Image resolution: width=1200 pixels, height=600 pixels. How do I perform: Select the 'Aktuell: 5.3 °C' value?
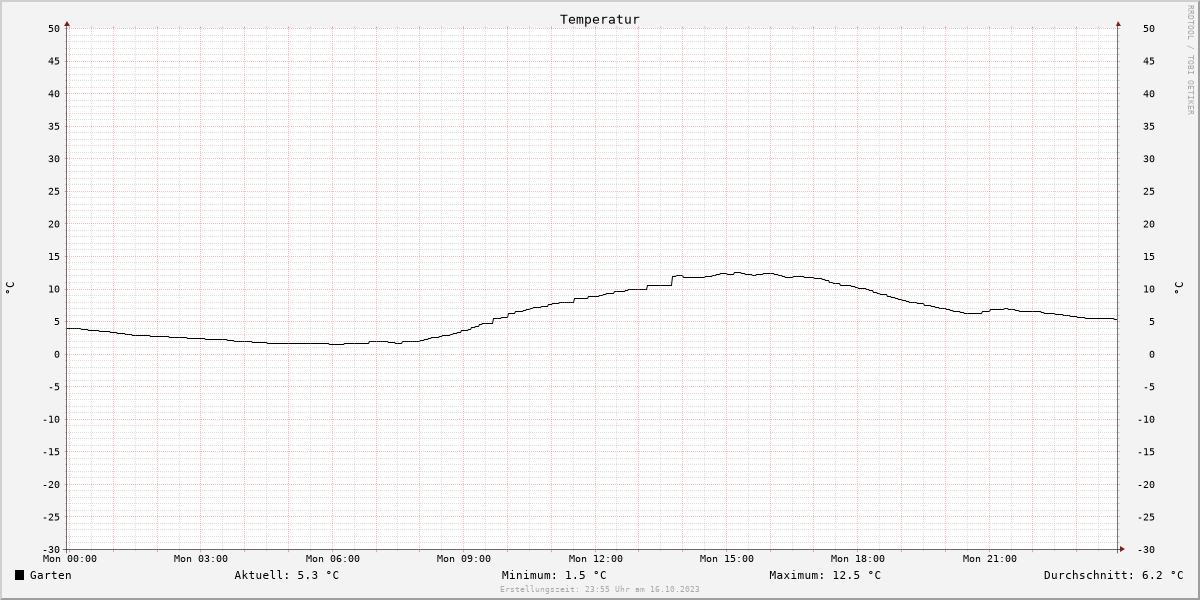[x=287, y=575]
